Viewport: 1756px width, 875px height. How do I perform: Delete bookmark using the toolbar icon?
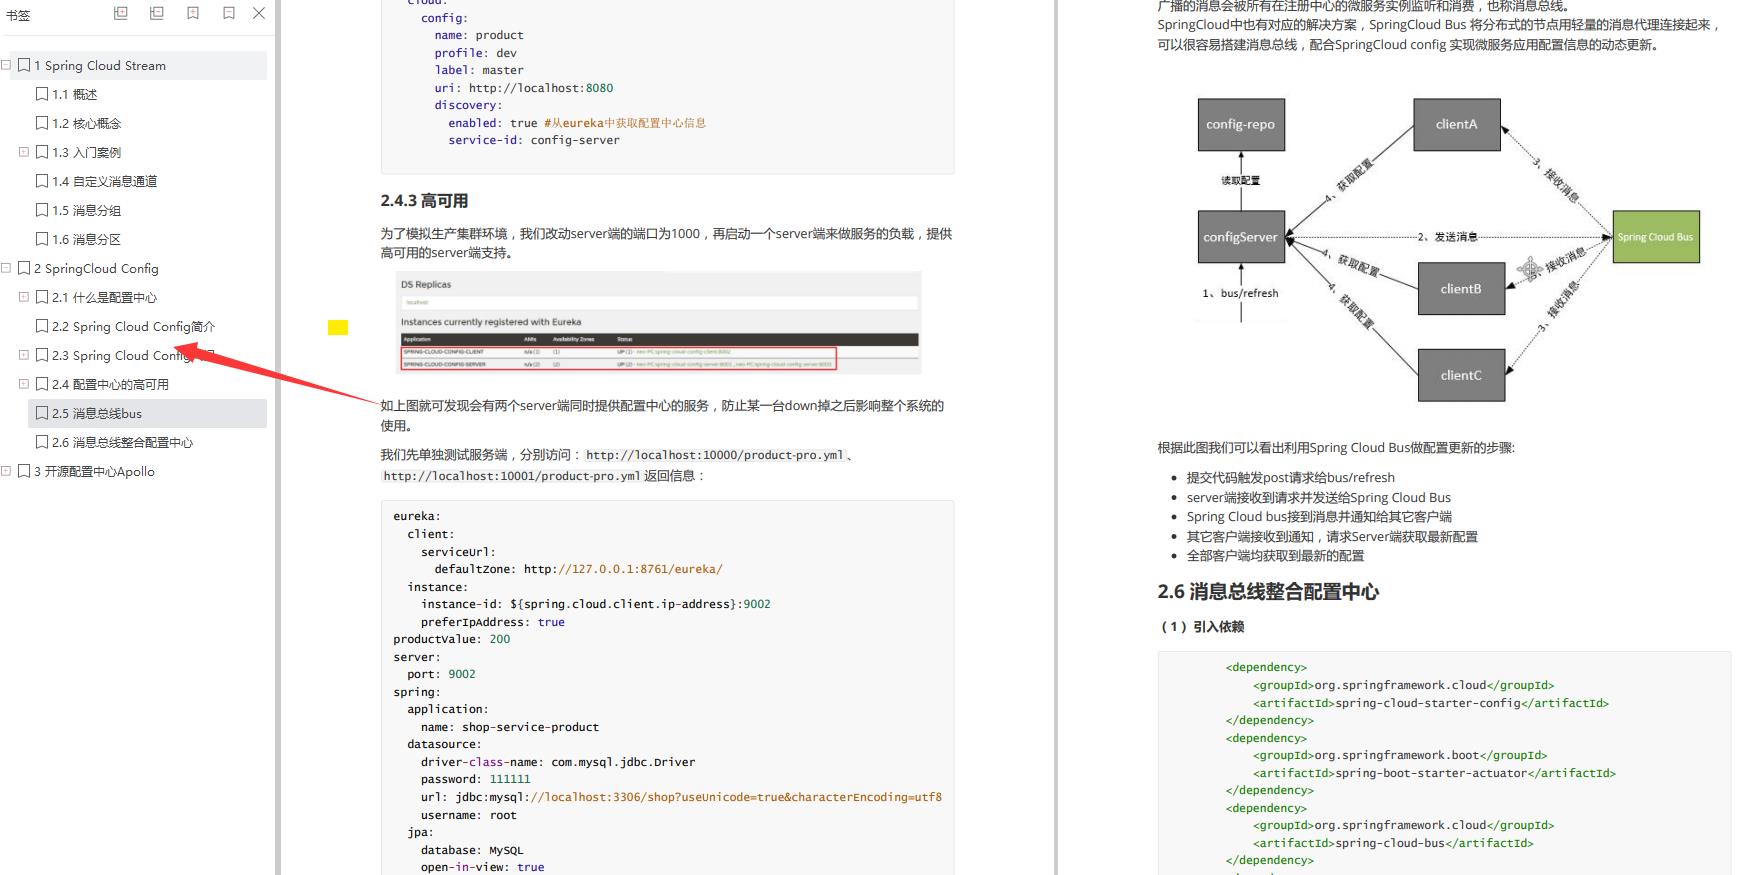tap(229, 13)
